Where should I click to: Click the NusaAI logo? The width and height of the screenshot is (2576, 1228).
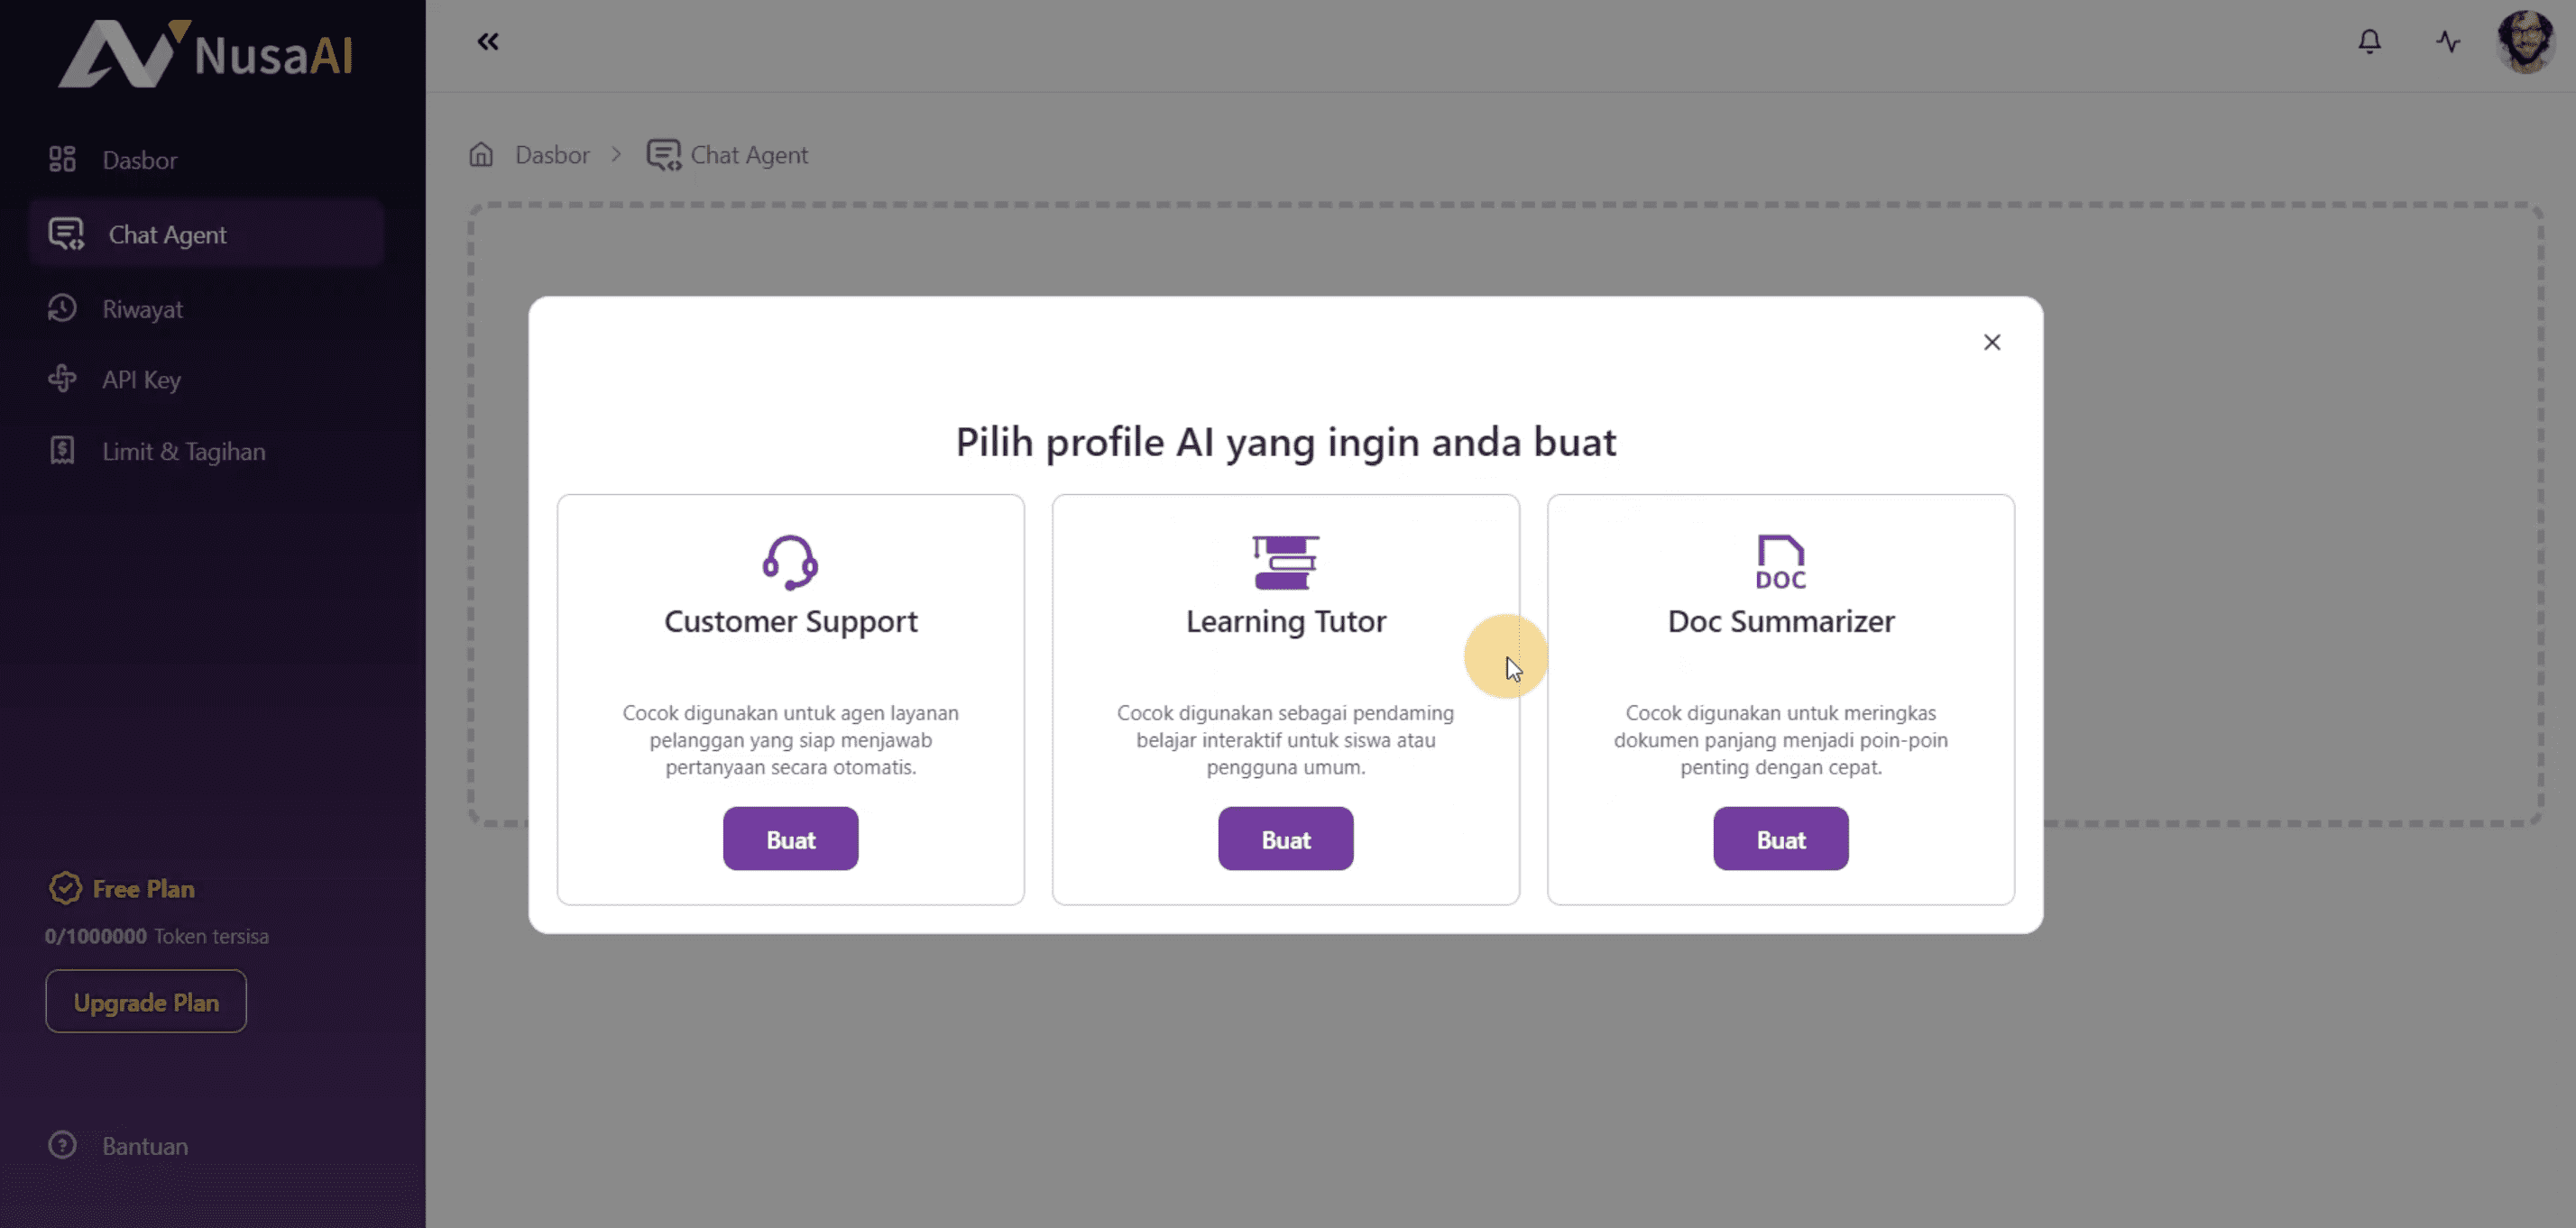pyautogui.click(x=206, y=54)
